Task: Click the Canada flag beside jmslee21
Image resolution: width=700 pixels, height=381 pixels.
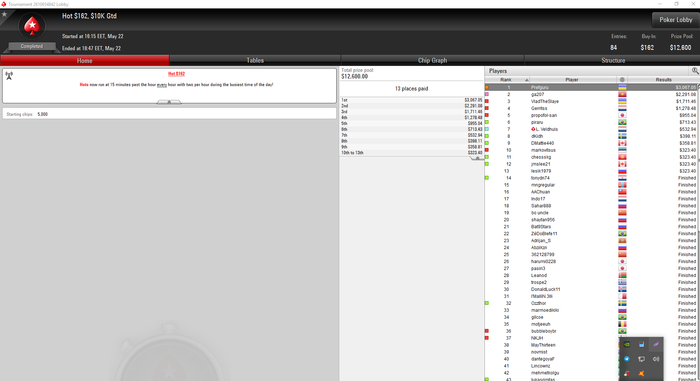Action: click(622, 164)
